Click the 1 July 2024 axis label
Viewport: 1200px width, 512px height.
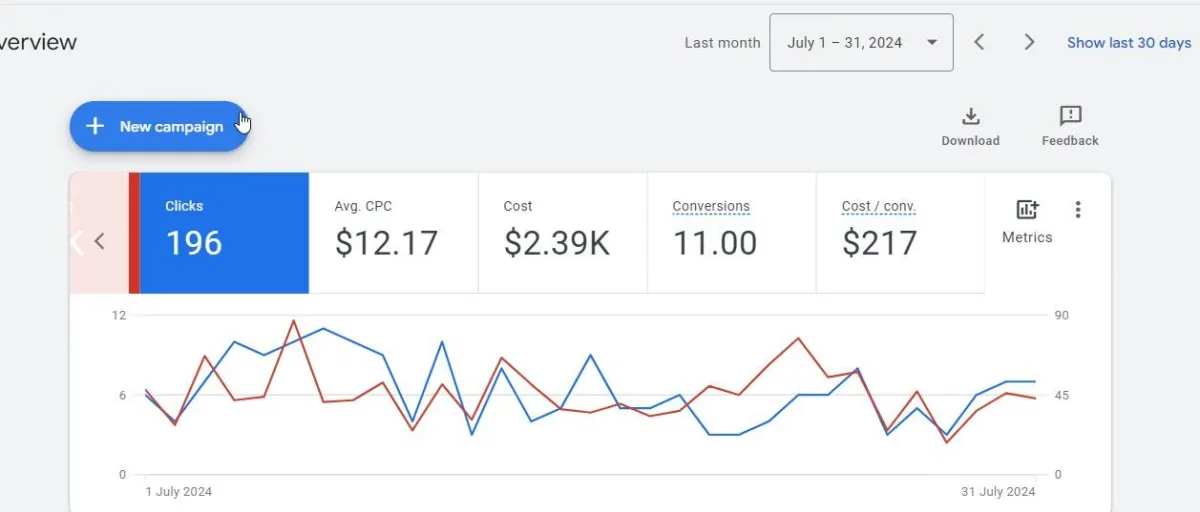click(x=179, y=491)
